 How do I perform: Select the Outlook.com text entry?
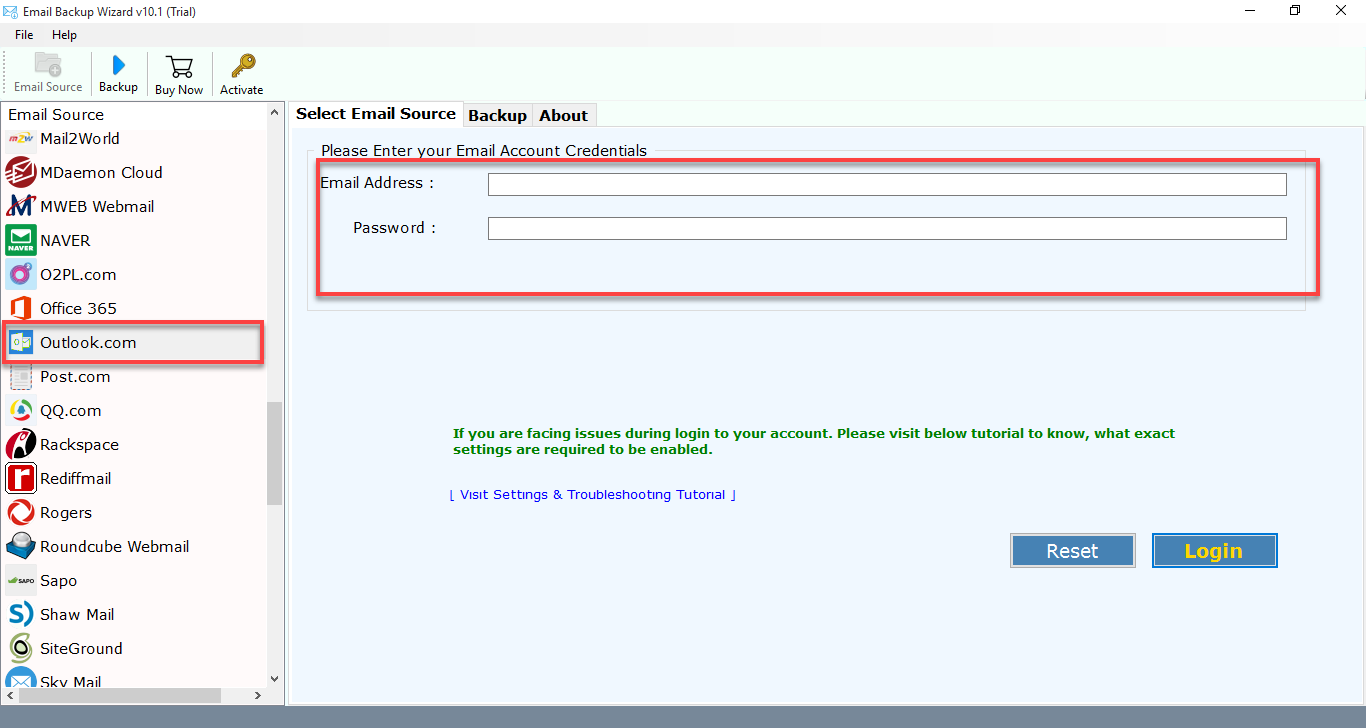pyautogui.click(x=88, y=342)
